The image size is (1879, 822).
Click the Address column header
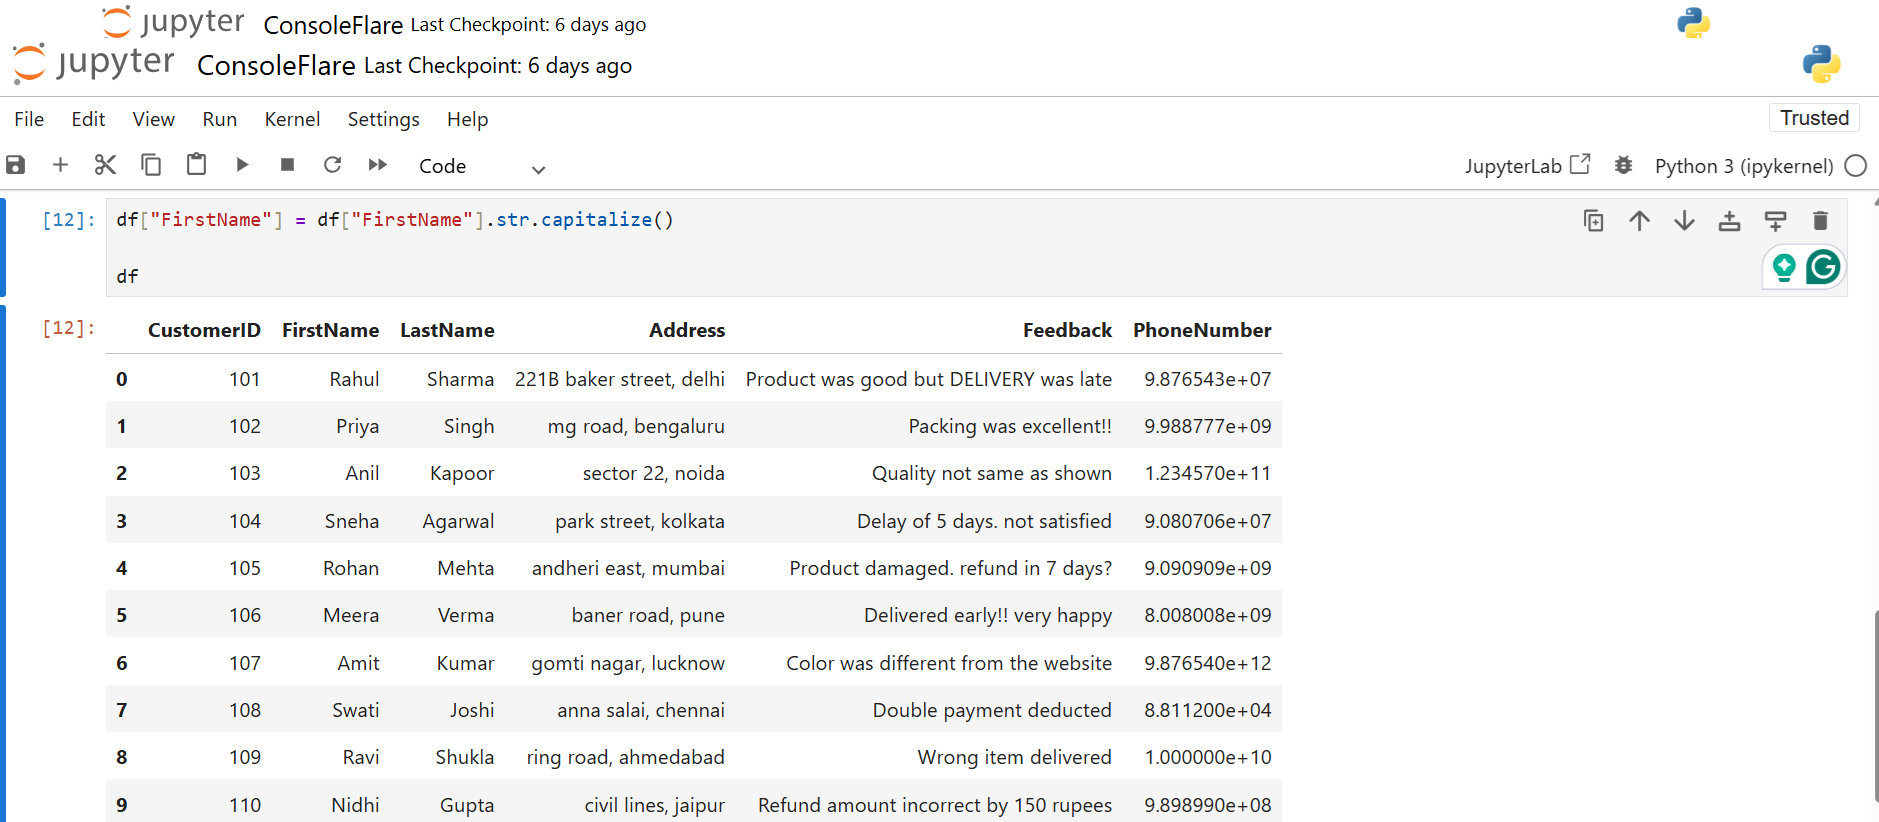tap(687, 330)
